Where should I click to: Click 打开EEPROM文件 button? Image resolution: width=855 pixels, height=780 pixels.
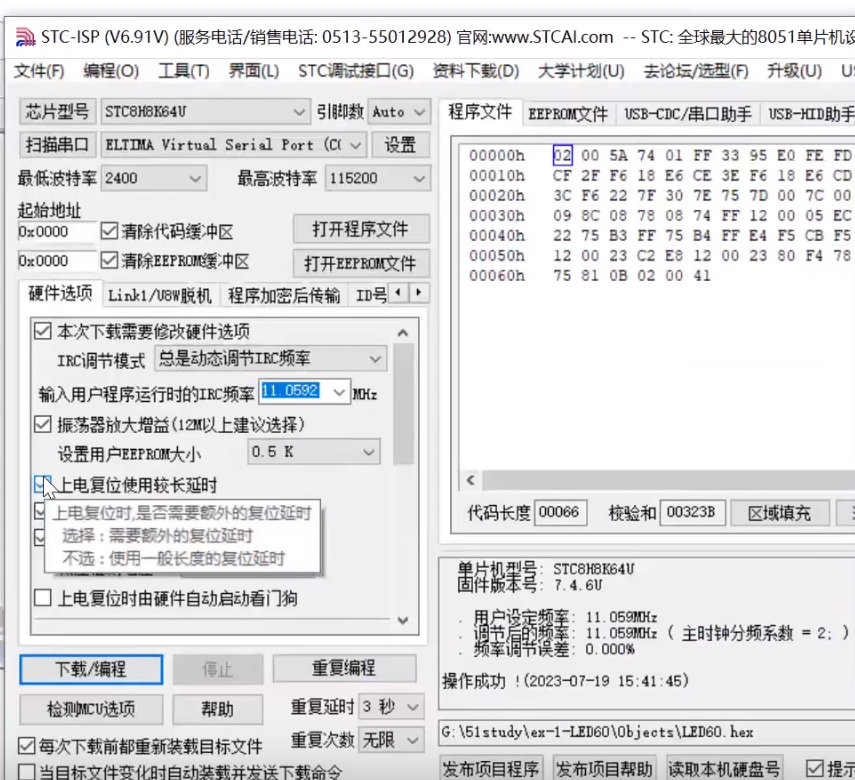(x=361, y=263)
